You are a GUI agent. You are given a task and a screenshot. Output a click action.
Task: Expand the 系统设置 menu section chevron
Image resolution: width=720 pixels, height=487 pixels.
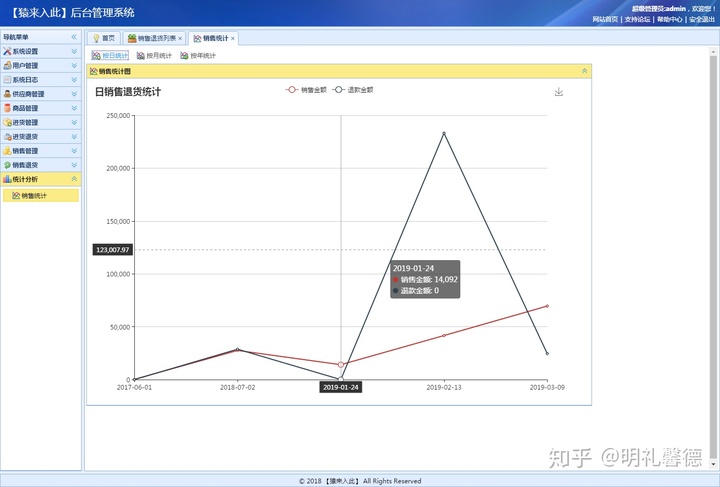(74, 51)
